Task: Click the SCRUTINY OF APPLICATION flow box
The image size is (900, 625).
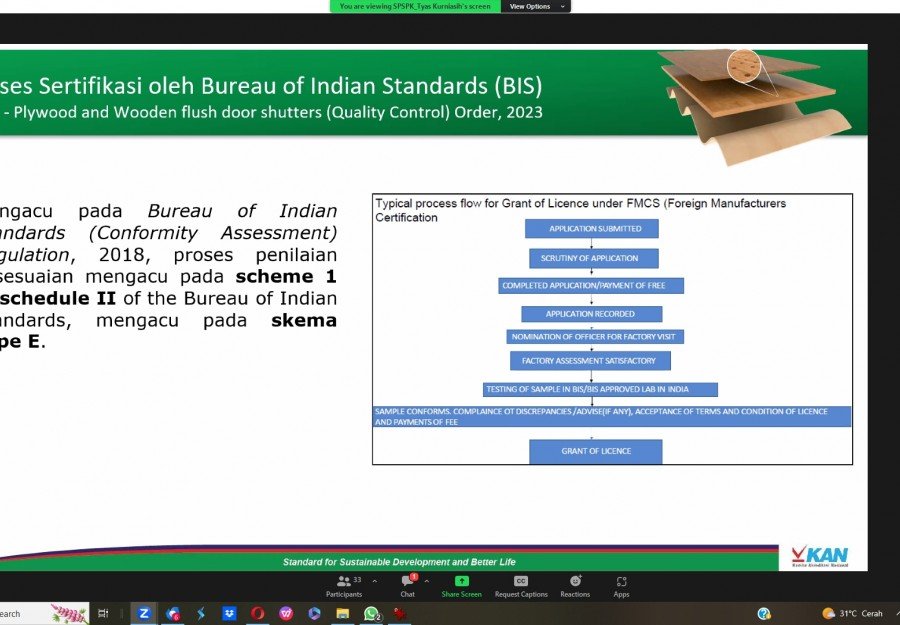Action: click(x=593, y=258)
